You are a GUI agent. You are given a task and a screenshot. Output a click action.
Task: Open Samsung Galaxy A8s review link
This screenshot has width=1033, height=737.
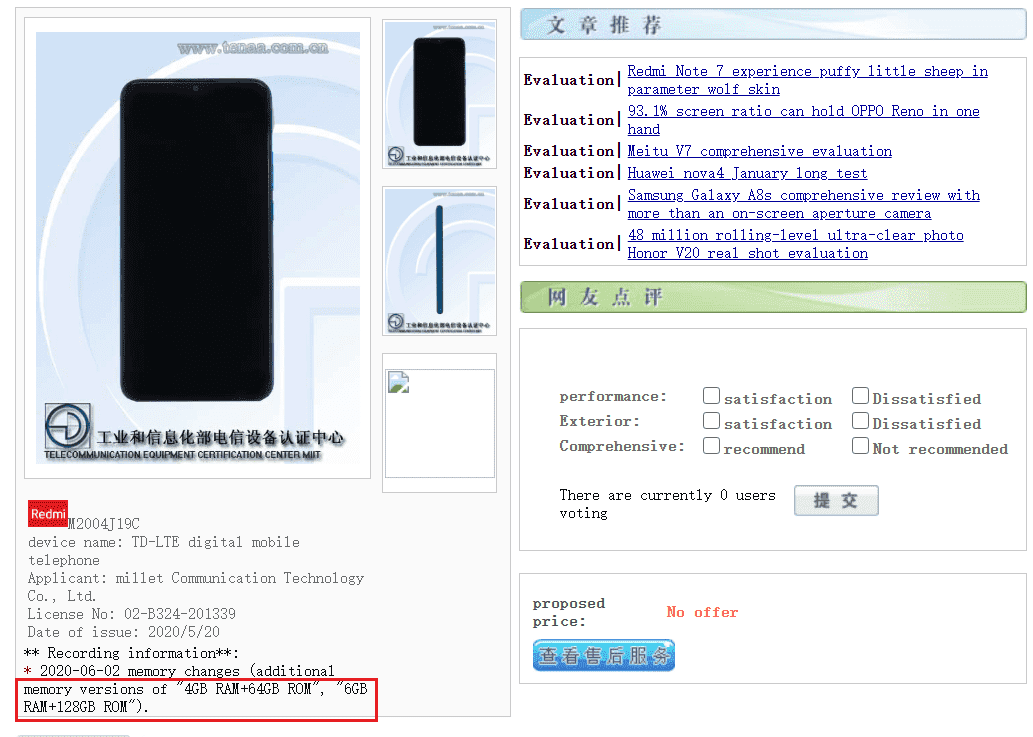tap(803, 204)
